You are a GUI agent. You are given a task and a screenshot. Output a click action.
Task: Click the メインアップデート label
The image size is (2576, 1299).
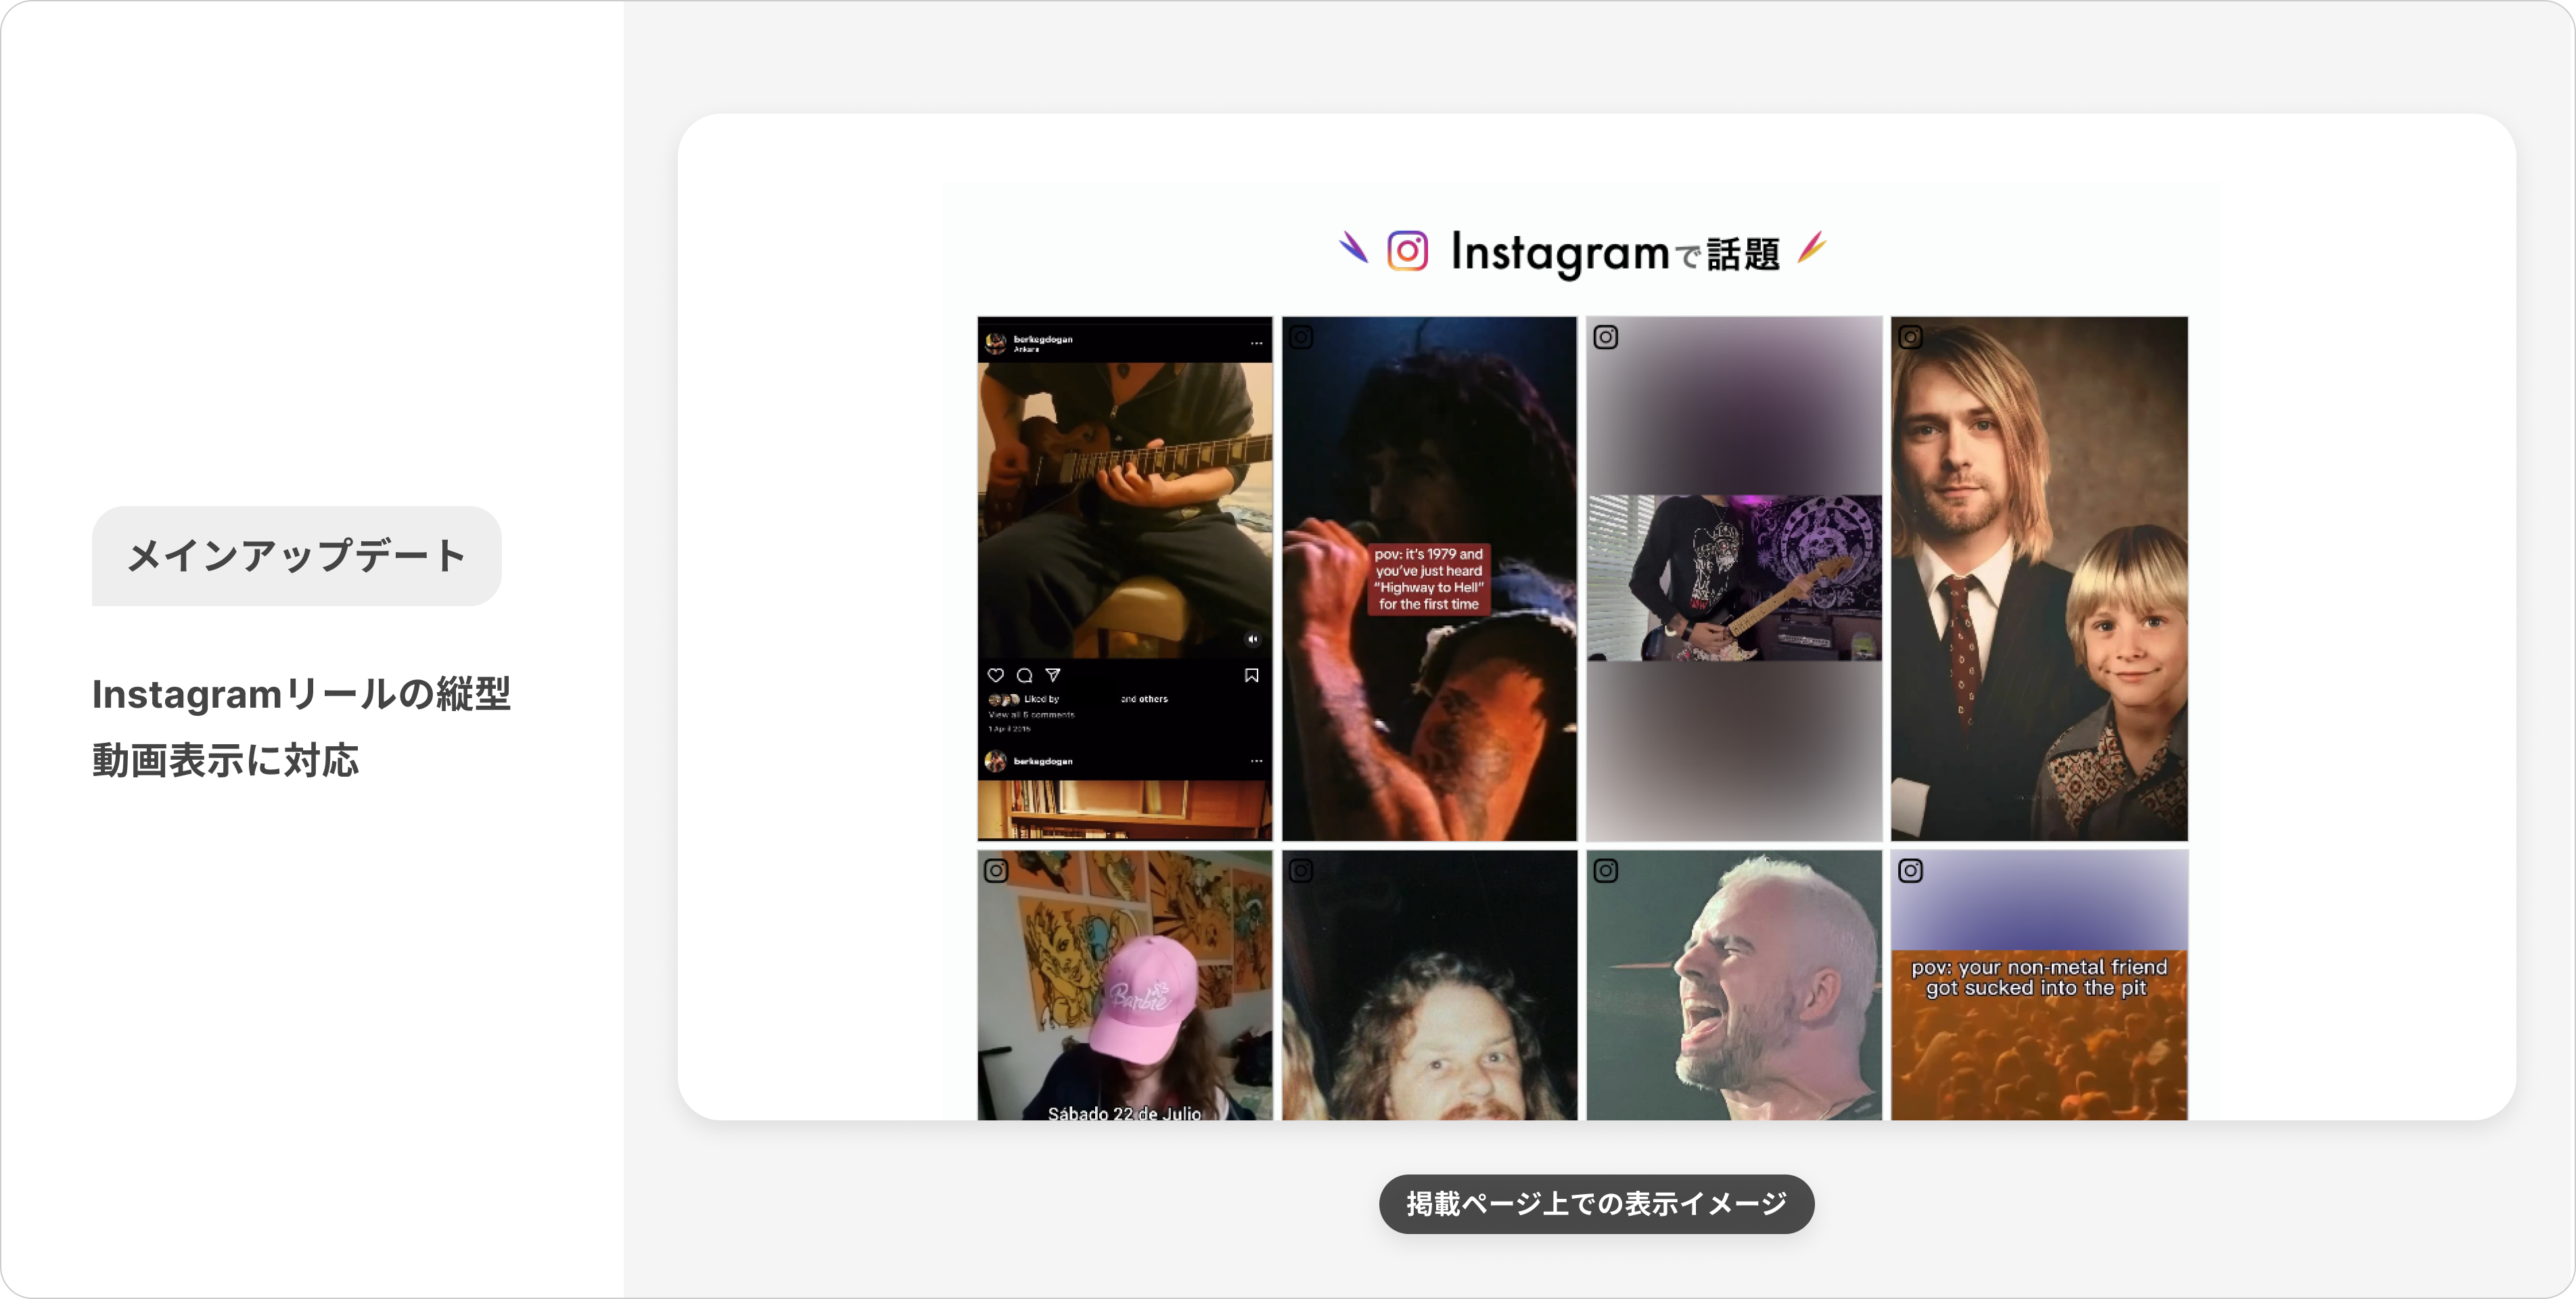tap(297, 556)
